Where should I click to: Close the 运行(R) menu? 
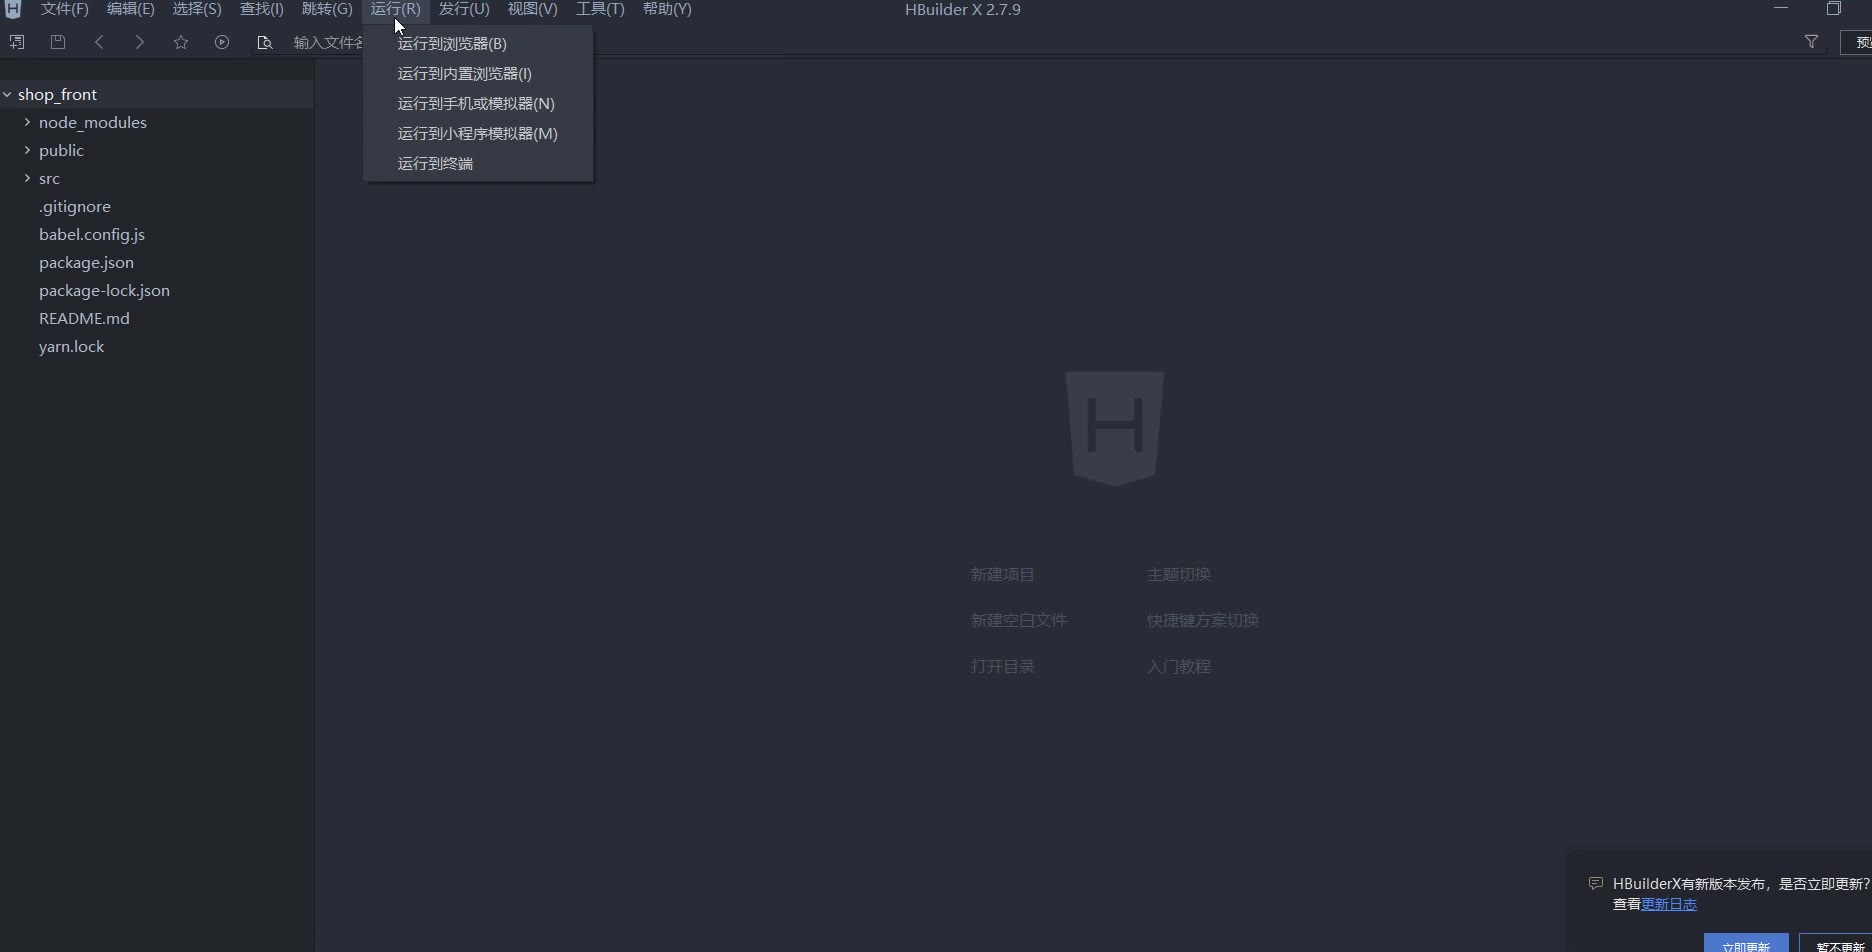pos(395,9)
